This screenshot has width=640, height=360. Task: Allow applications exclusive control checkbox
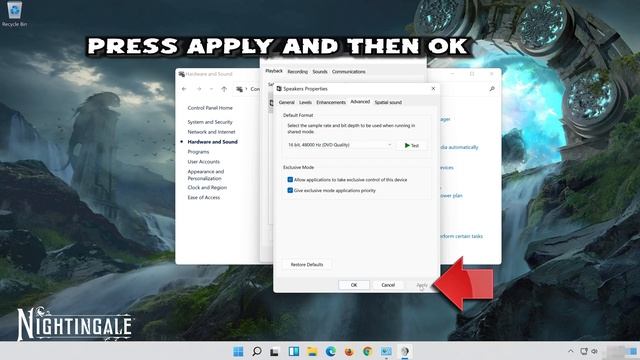tap(290, 180)
